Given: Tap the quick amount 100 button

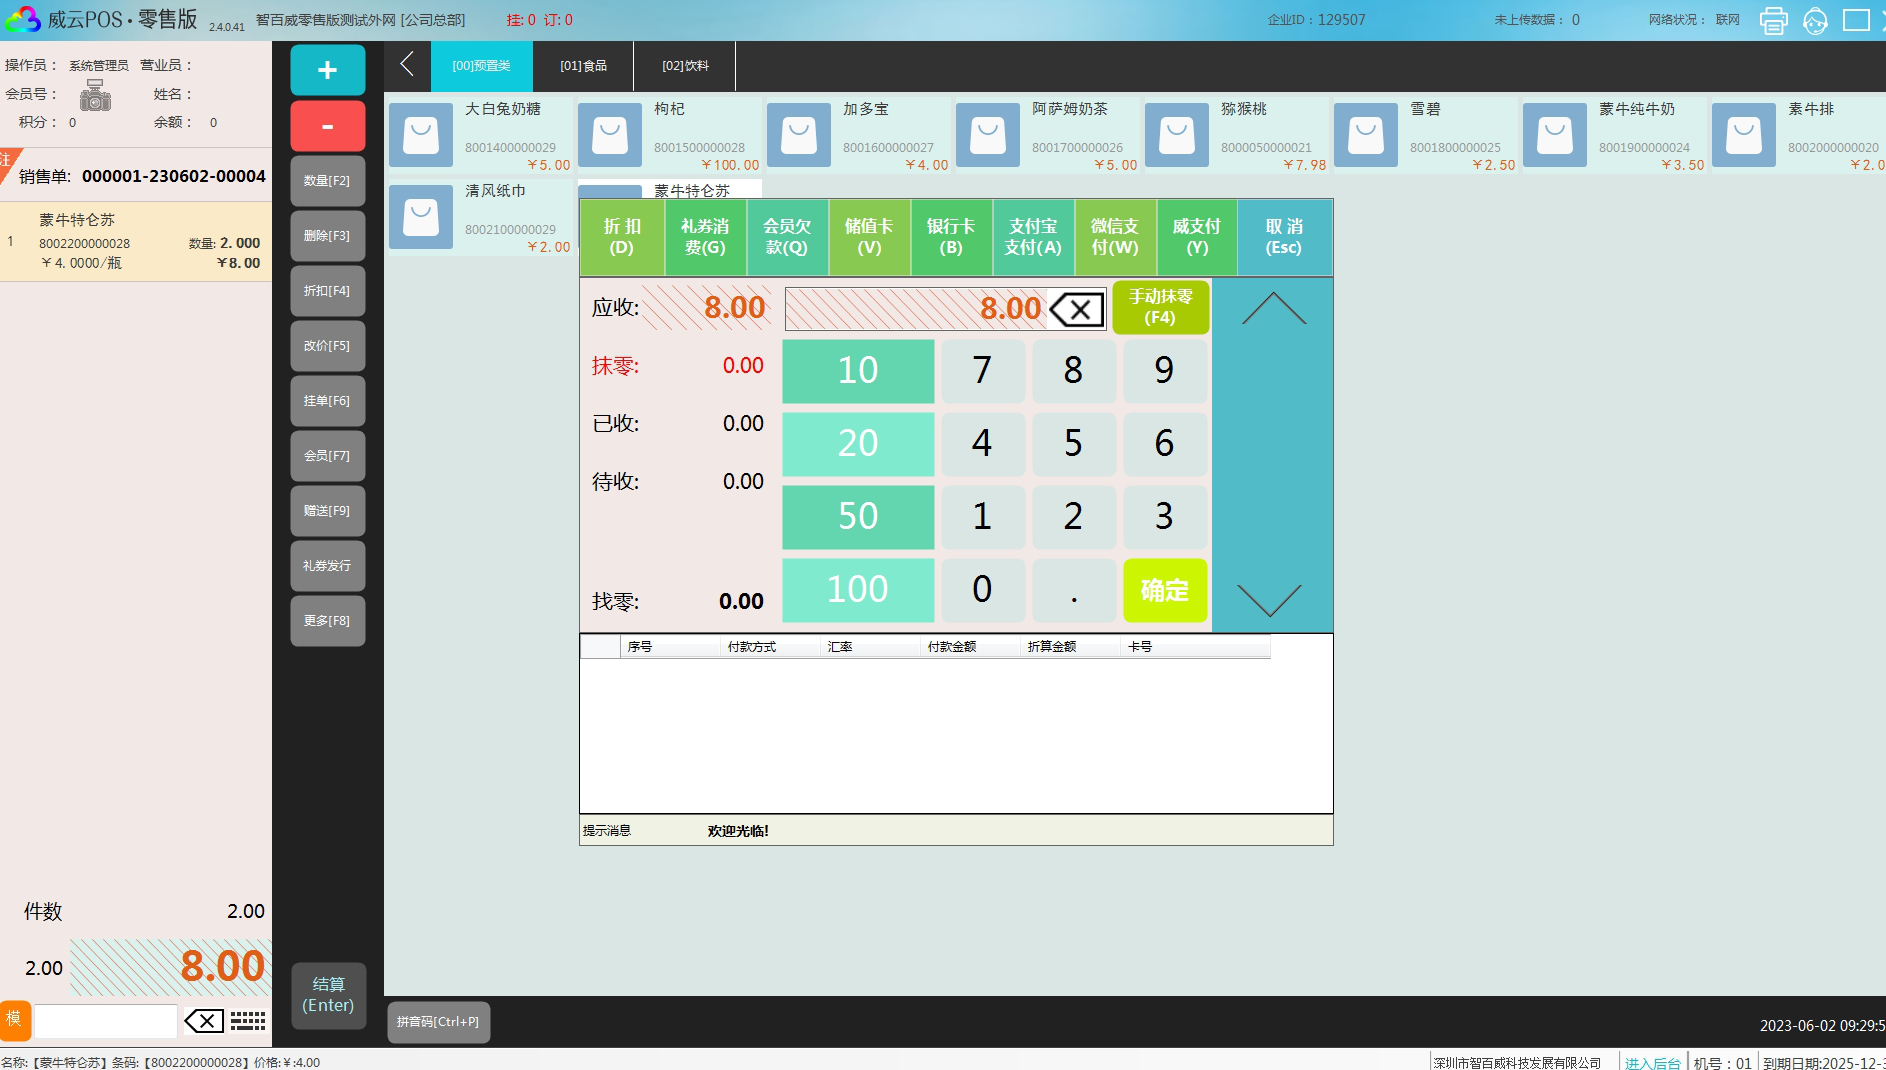Looking at the screenshot, I should point(857,590).
